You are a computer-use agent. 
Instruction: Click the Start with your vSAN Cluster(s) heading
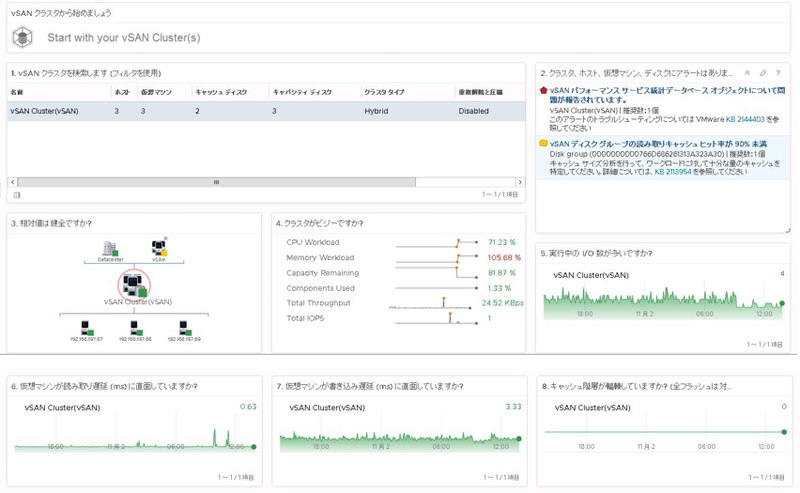(x=124, y=37)
